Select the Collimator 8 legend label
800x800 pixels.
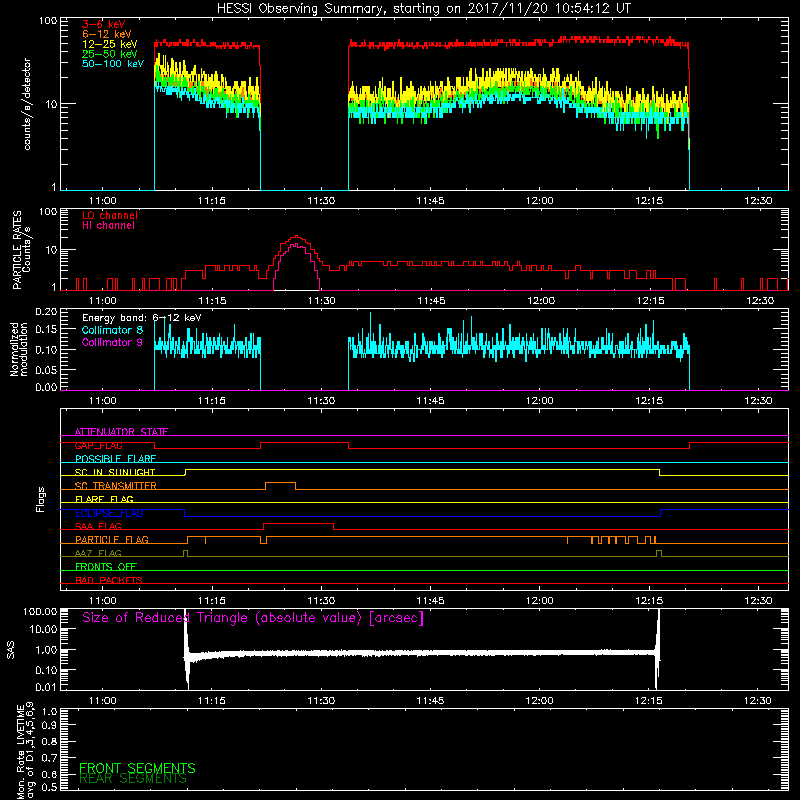point(112,330)
